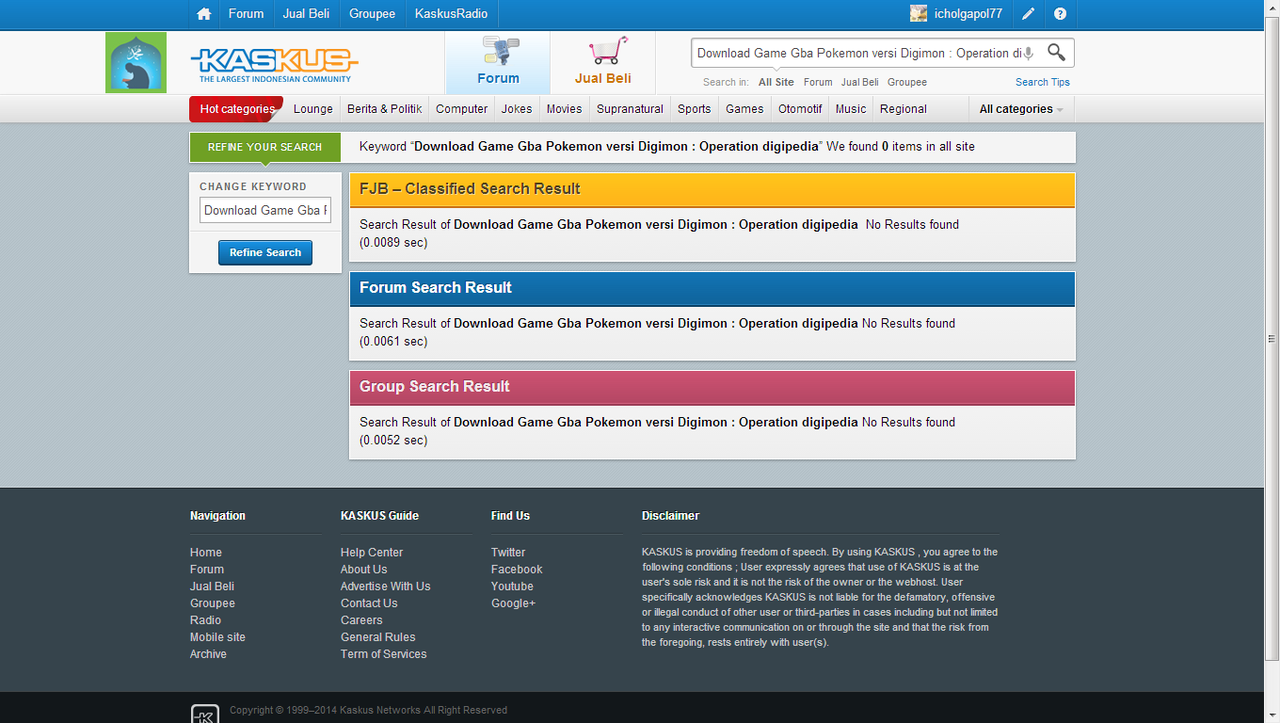Screen dimensions: 1280x723
Task: Open the green mosque banner thumbnail
Action: (136, 62)
